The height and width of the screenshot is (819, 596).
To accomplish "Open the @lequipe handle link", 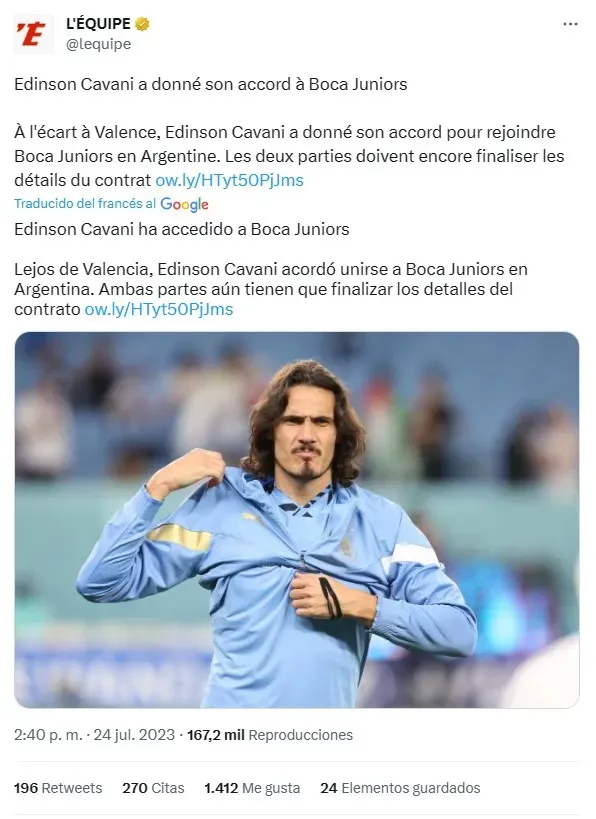I will 98,44.
